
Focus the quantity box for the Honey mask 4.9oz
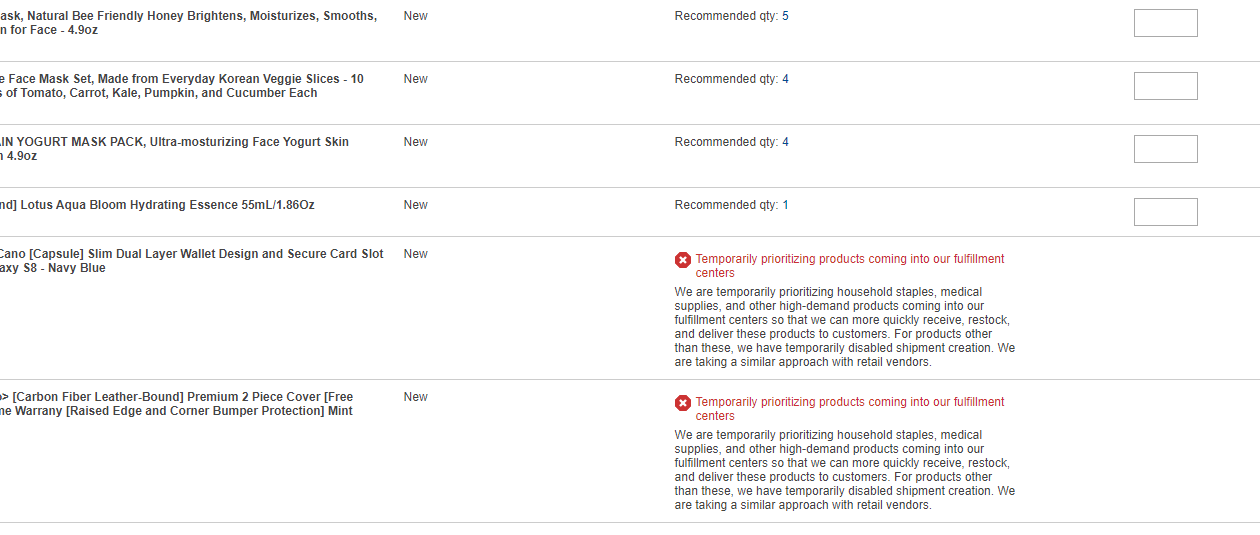[x=1165, y=23]
